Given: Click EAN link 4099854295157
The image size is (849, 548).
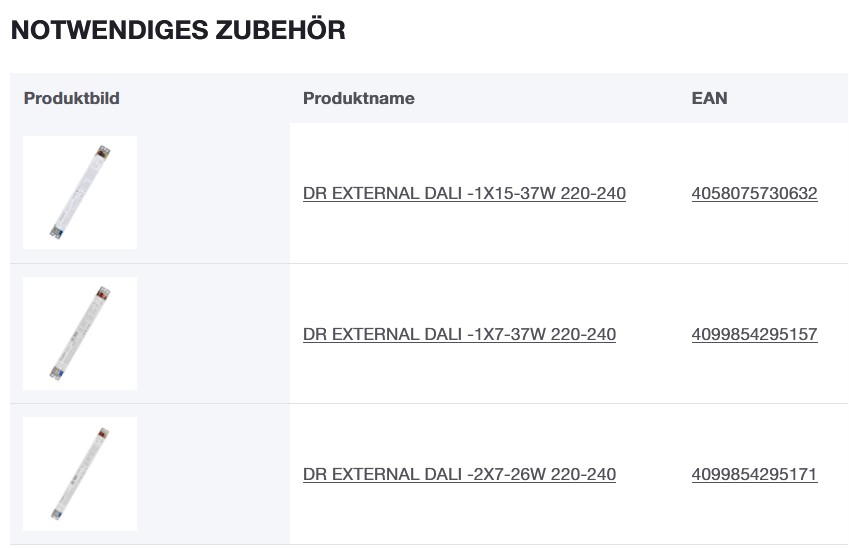Looking at the screenshot, I should coord(754,334).
